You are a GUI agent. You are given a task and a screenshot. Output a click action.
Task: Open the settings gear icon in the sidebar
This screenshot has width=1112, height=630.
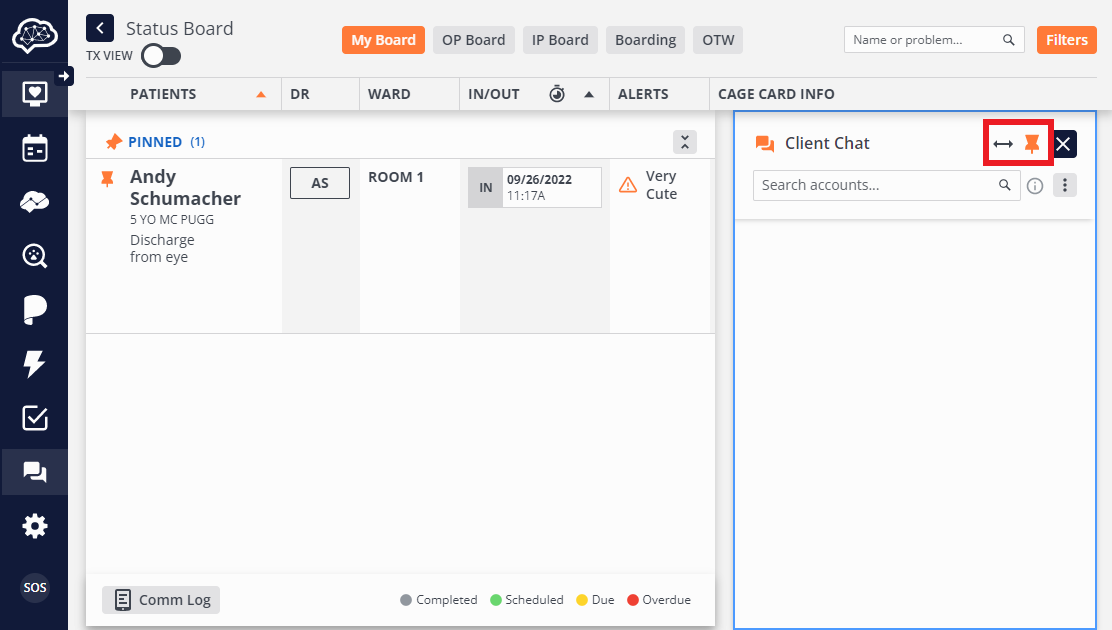pyautogui.click(x=35, y=526)
